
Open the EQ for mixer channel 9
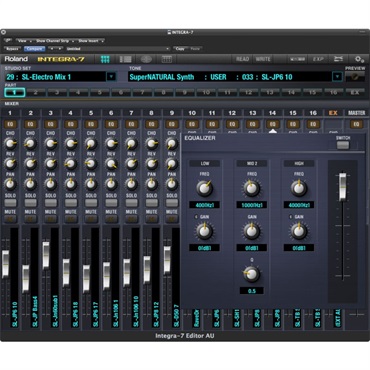172,124
